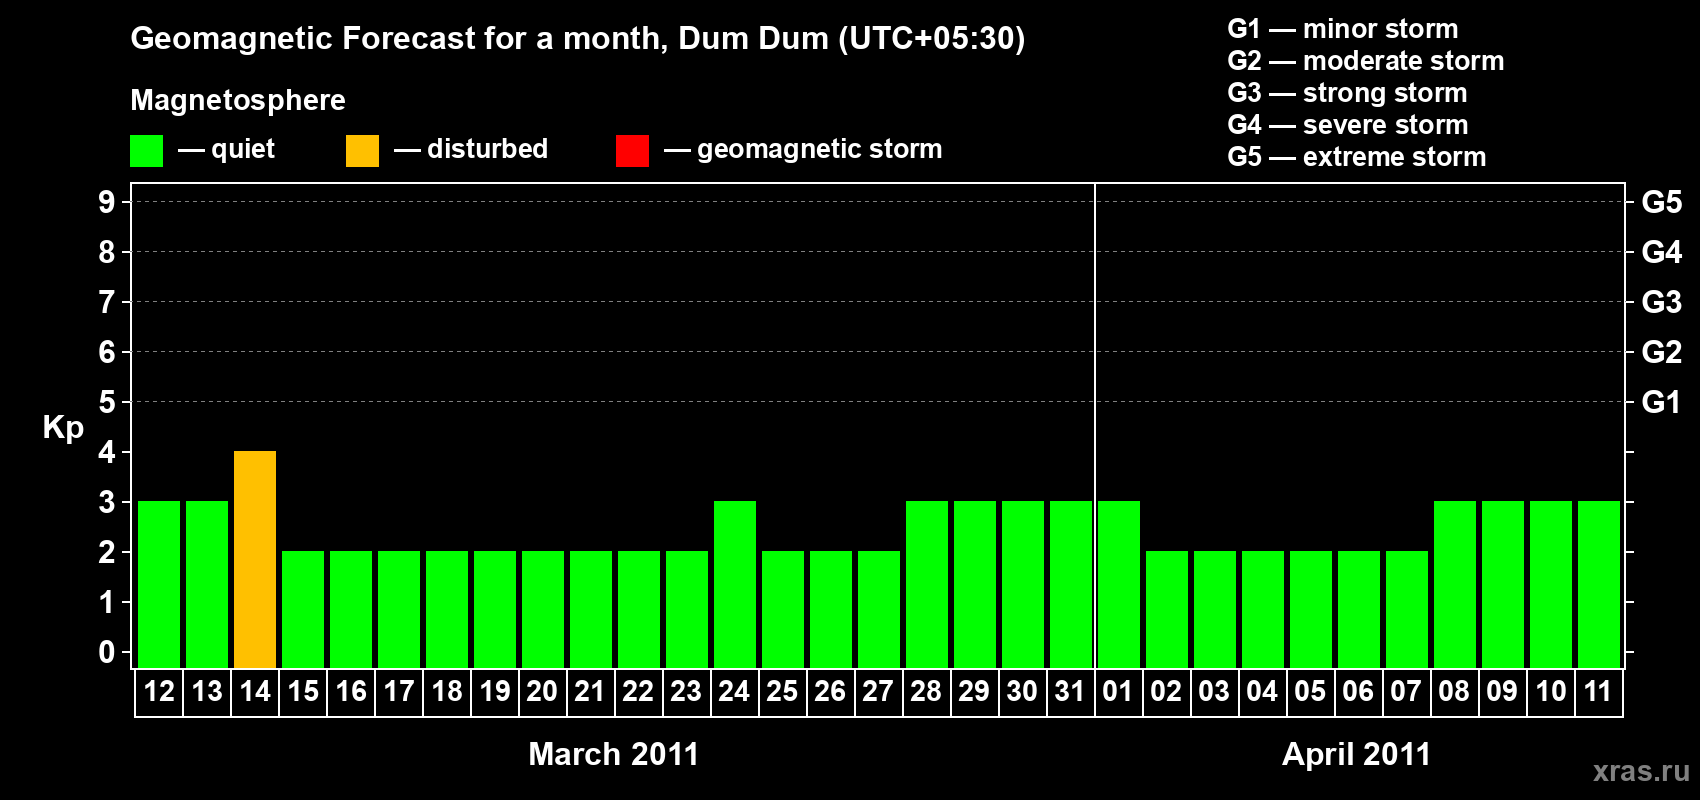
Task: Click the 'disturbed' legend label
Action: pos(487,149)
